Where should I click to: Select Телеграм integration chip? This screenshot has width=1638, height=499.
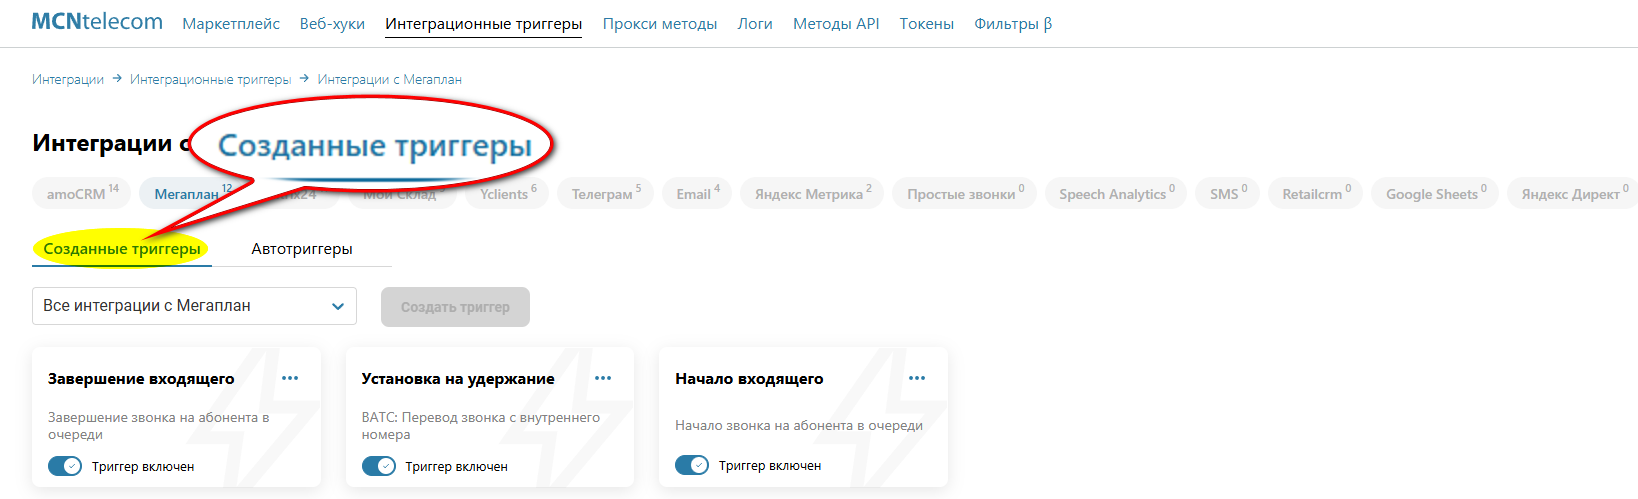(606, 193)
